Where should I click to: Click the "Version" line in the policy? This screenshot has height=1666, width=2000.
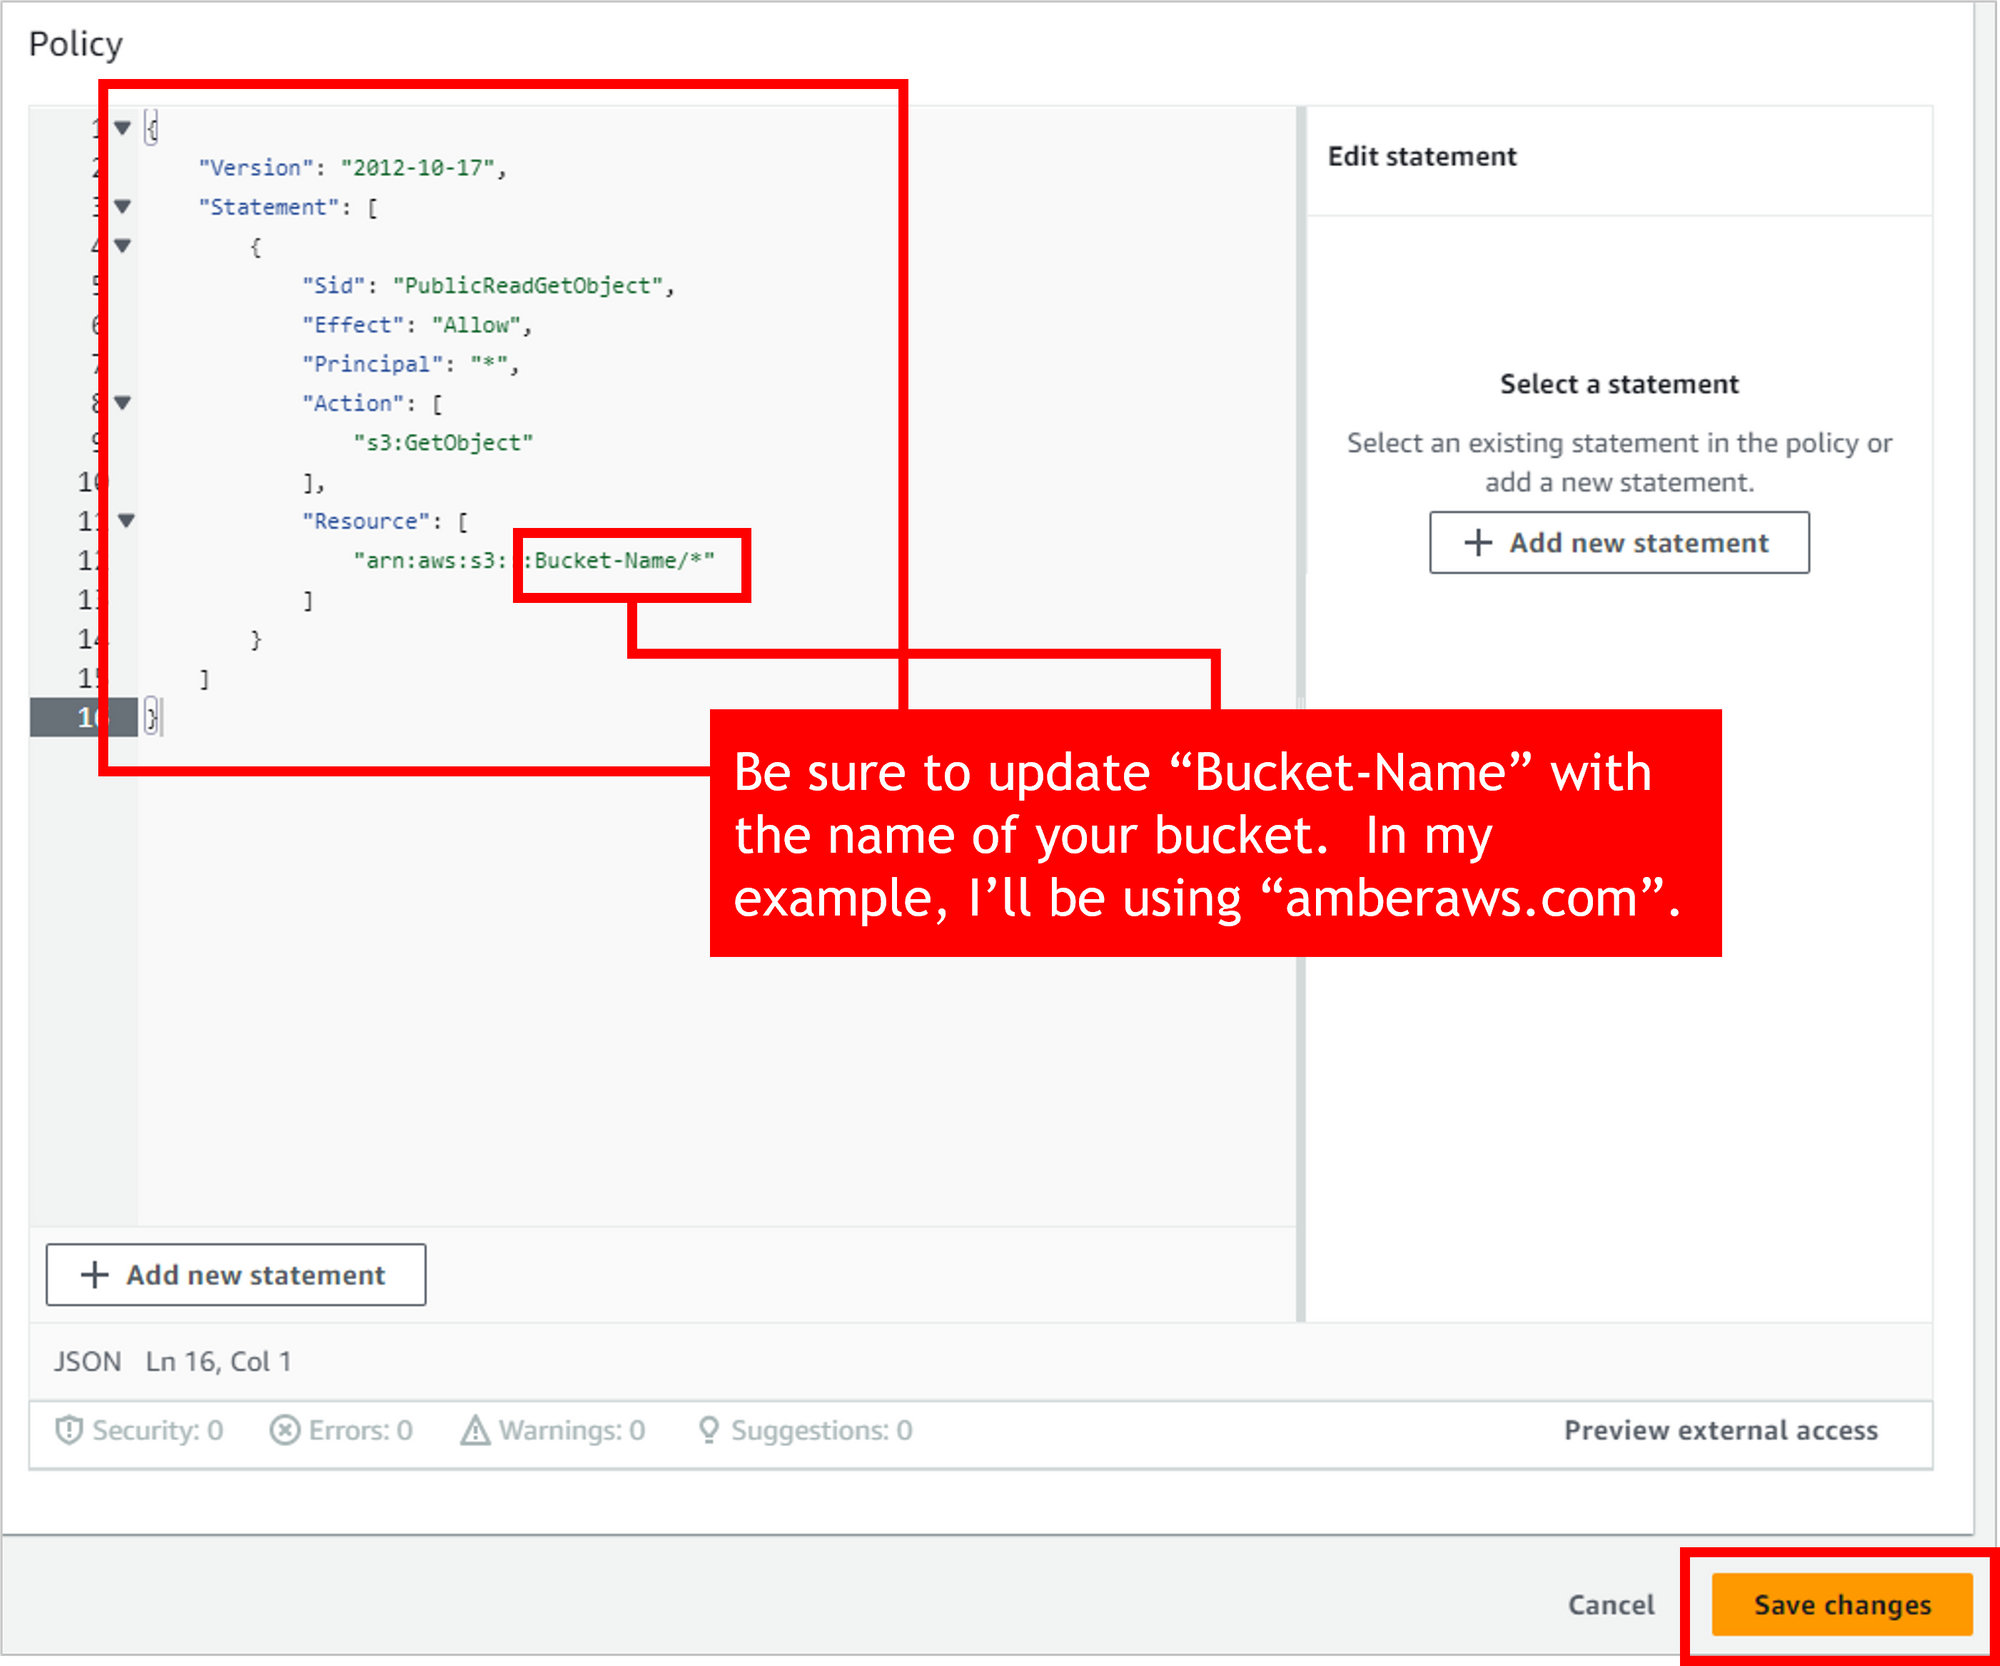[353, 168]
